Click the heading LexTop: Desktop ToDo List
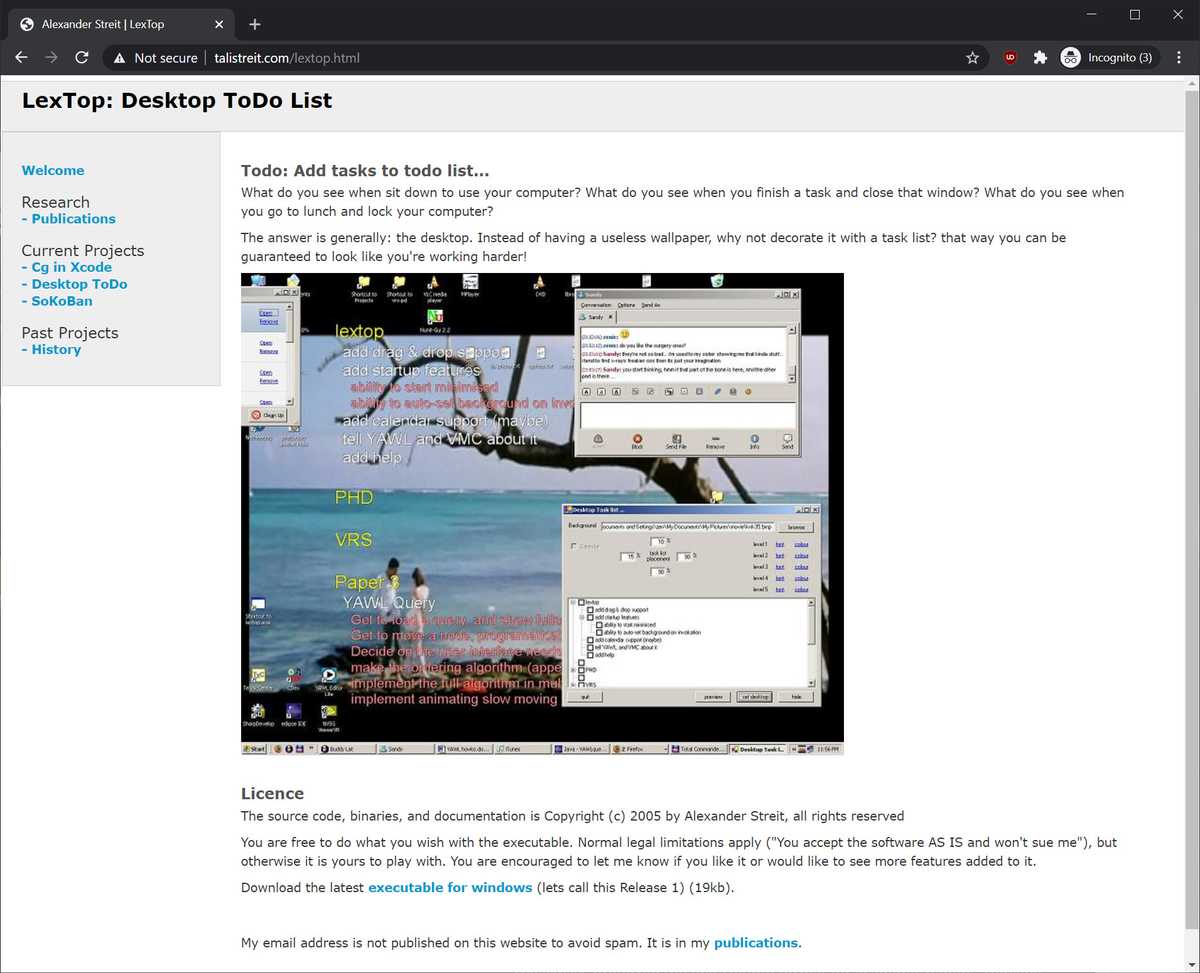 (177, 101)
